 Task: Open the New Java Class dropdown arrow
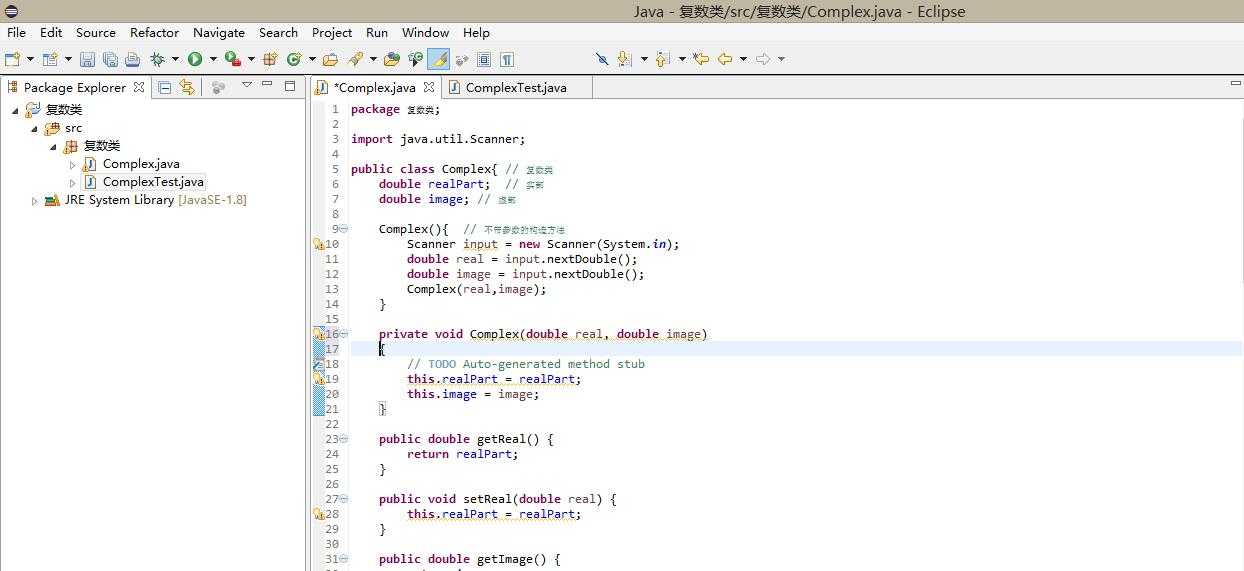pos(312,59)
